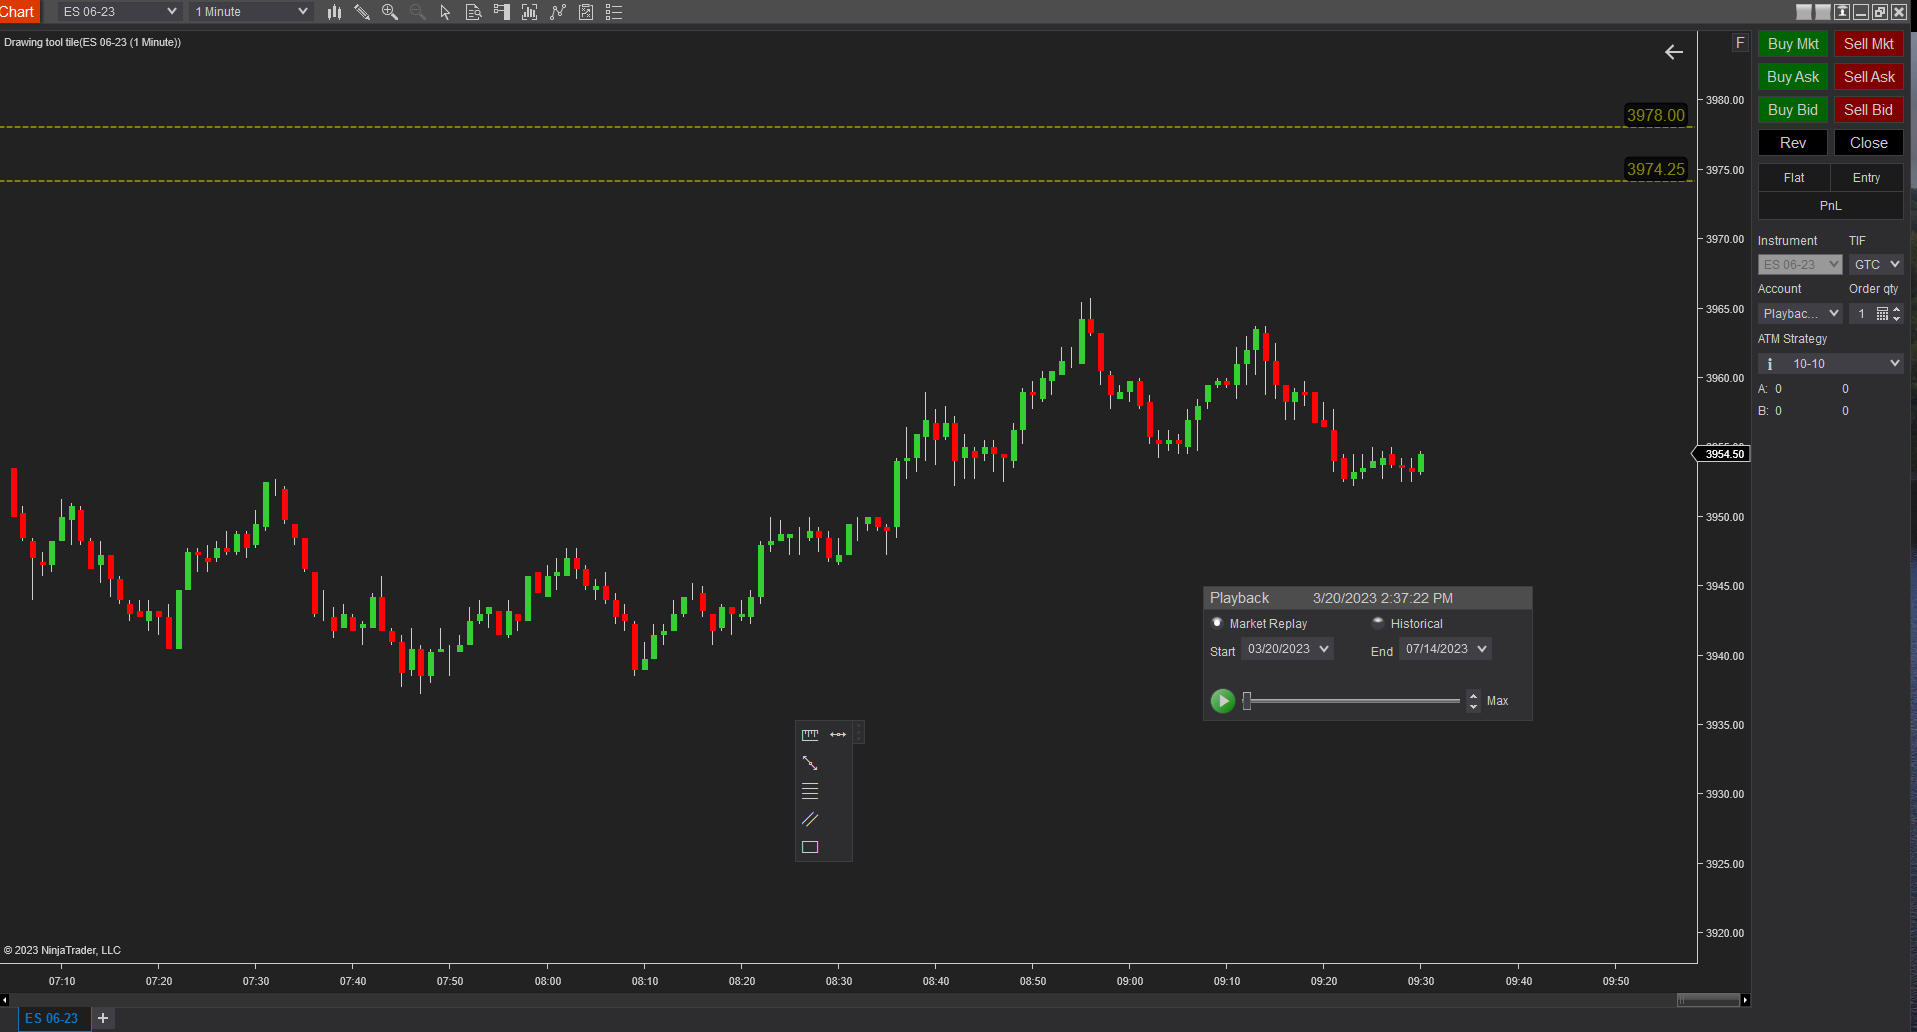Open the chart properties list icon
1917x1032 pixels.
[614, 12]
